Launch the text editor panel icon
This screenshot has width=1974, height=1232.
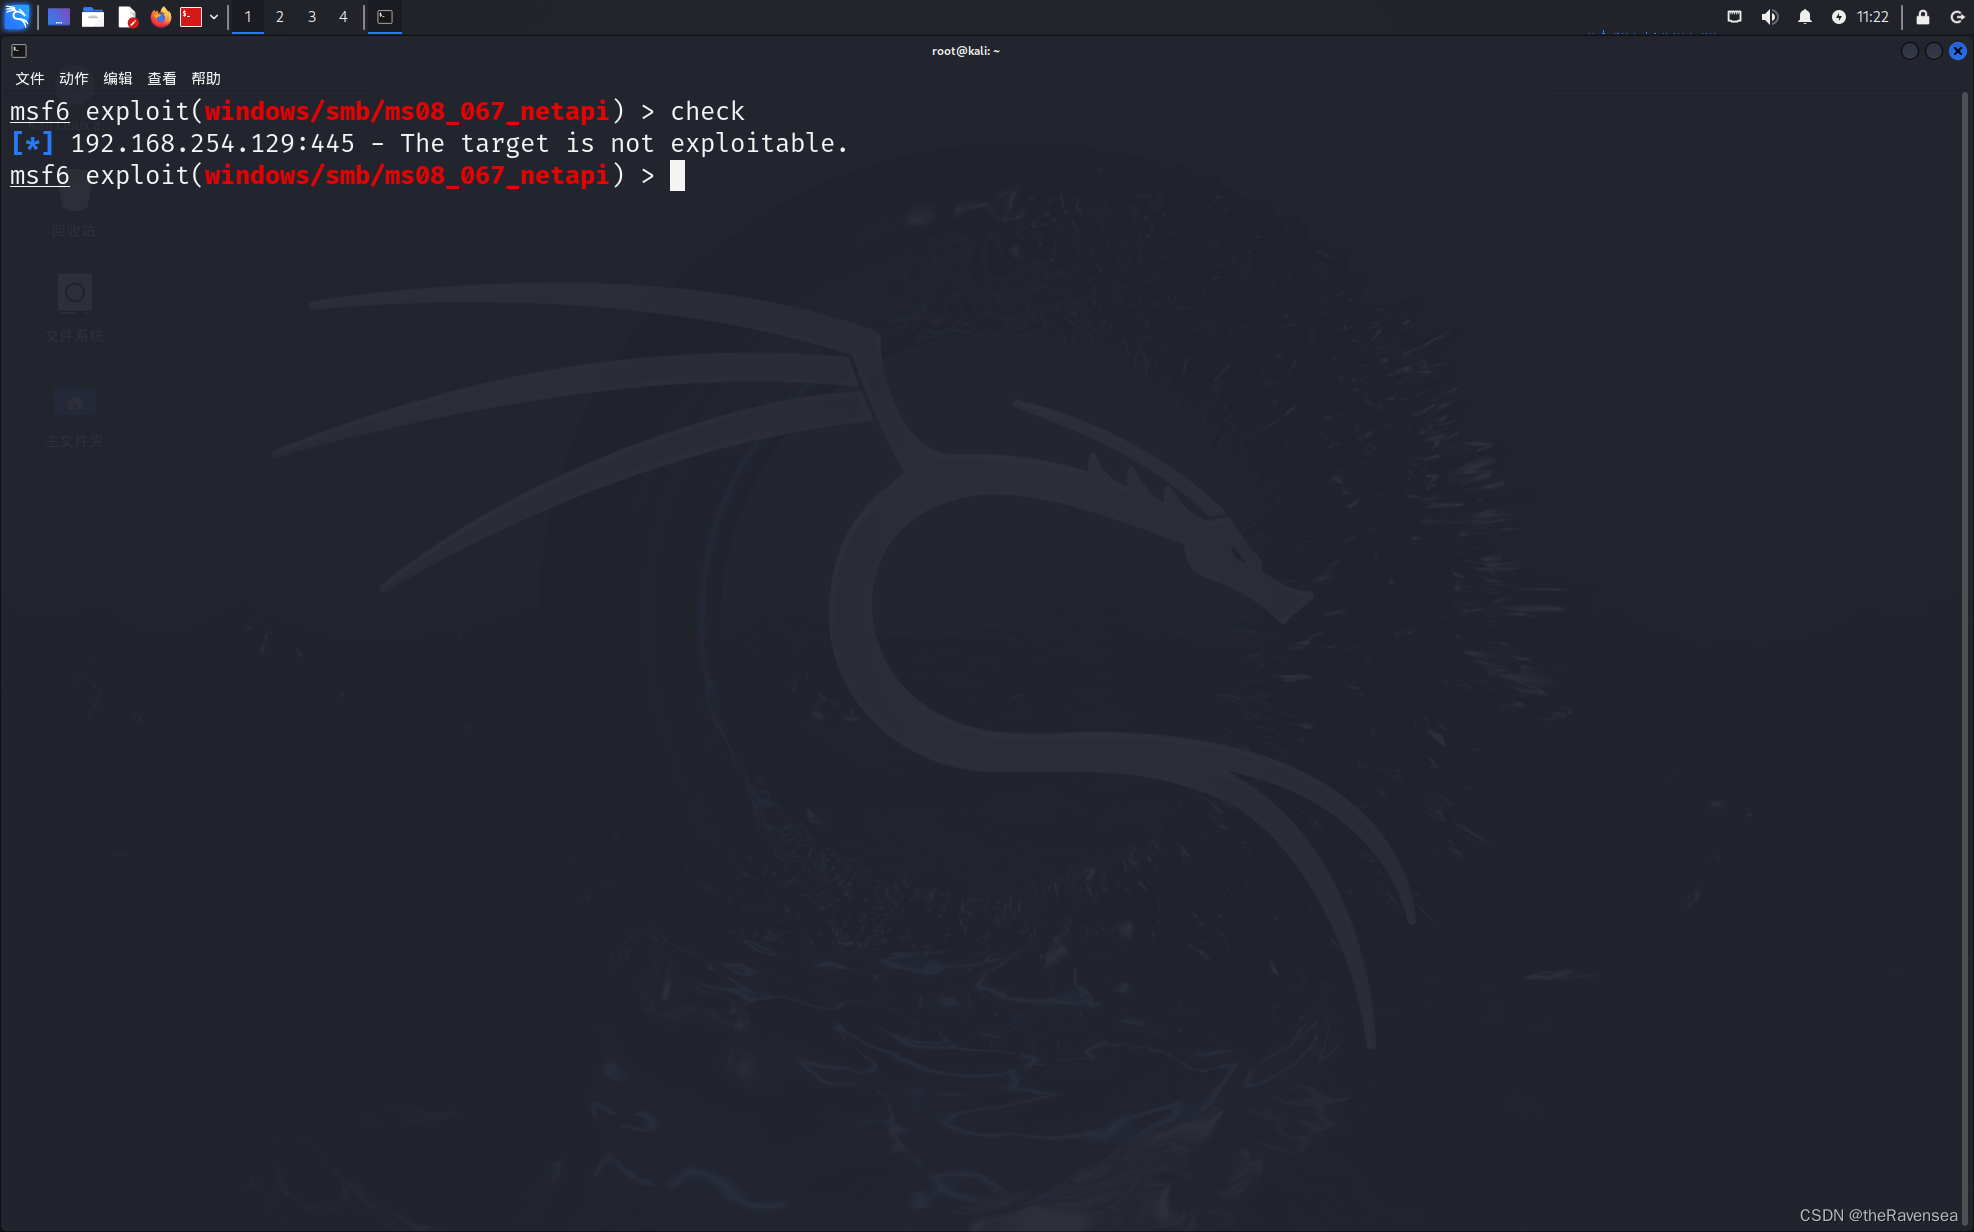(x=127, y=17)
